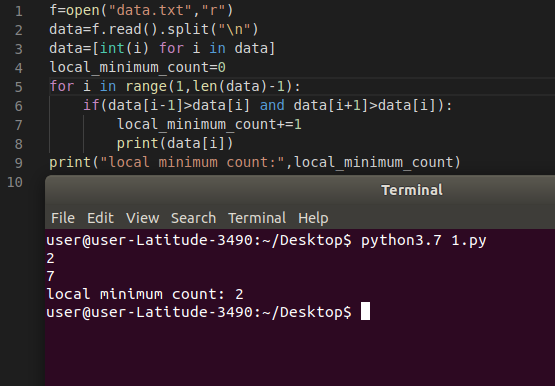Open the Search menu in Terminal

193,218
